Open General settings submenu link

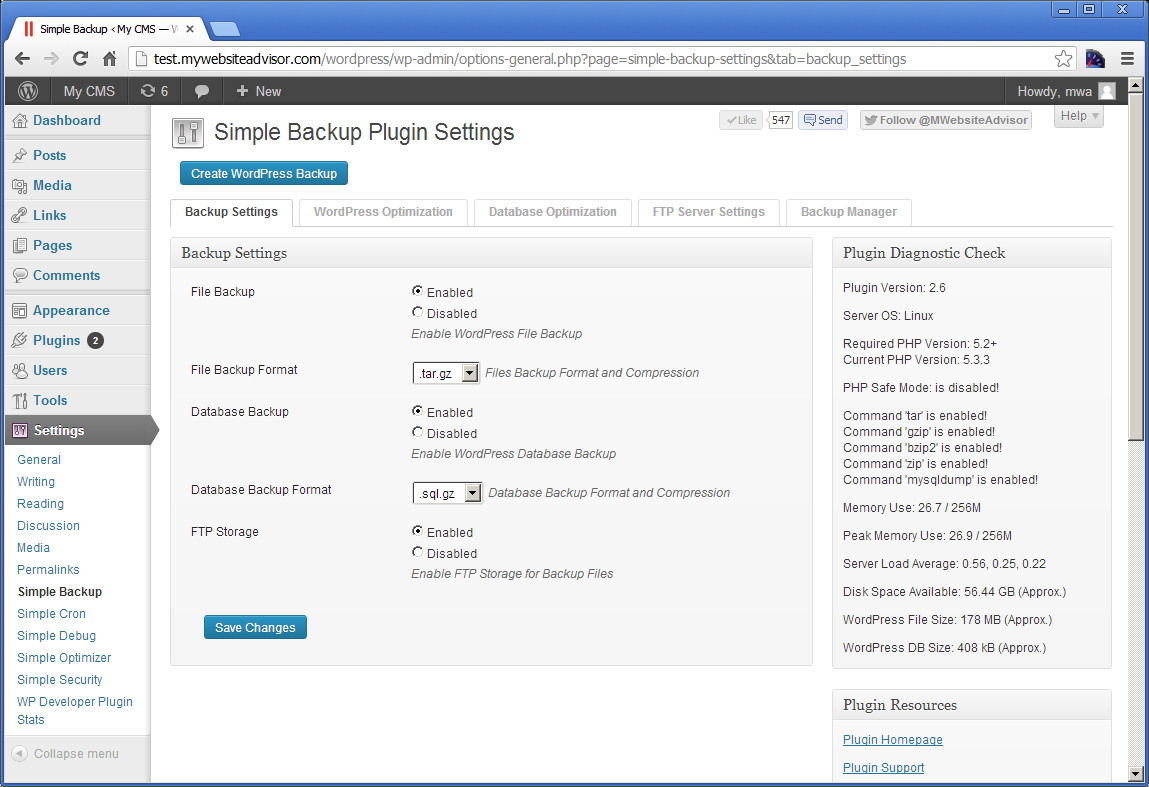[39, 459]
